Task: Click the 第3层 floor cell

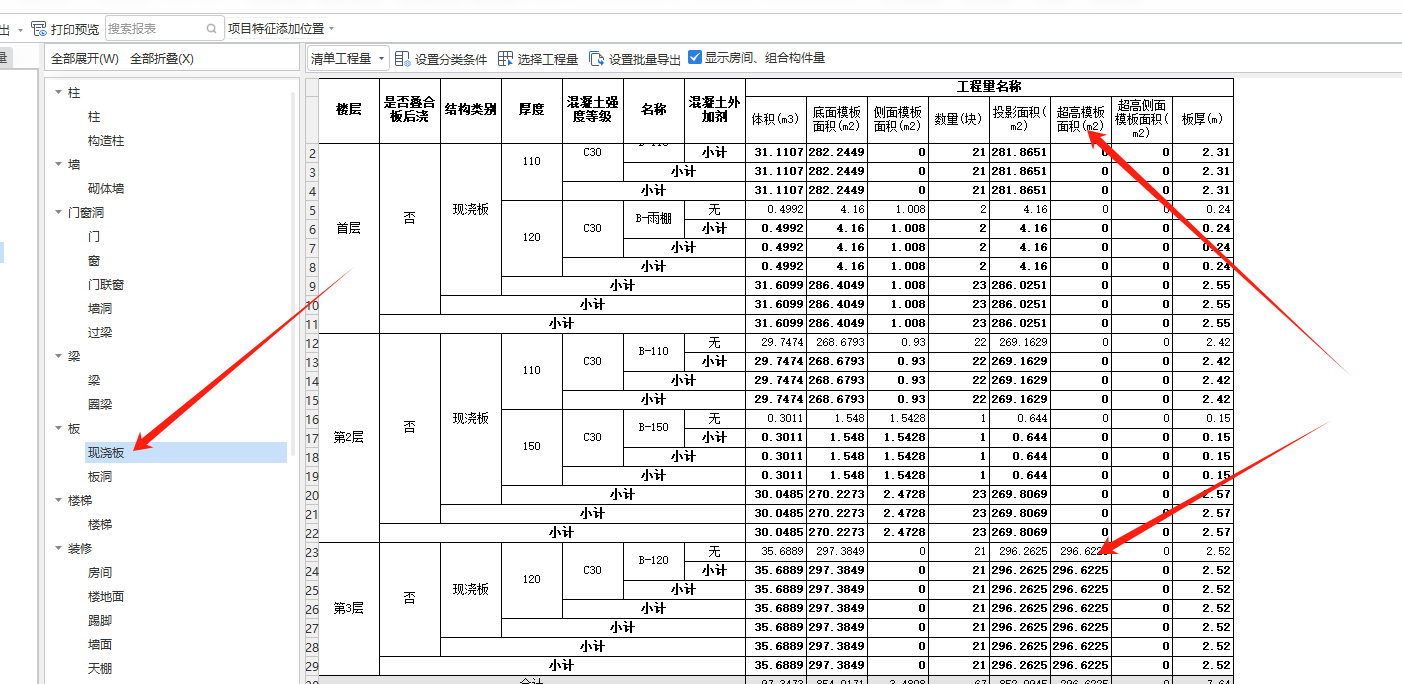Action: click(349, 608)
